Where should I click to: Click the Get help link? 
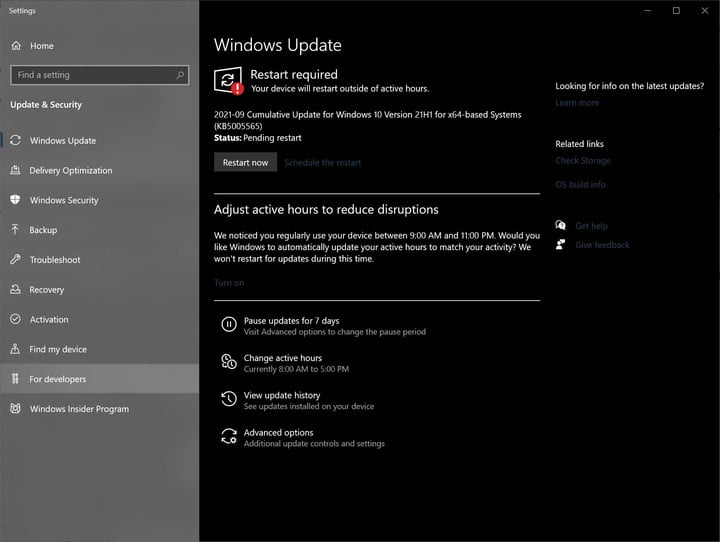pyautogui.click(x=591, y=226)
